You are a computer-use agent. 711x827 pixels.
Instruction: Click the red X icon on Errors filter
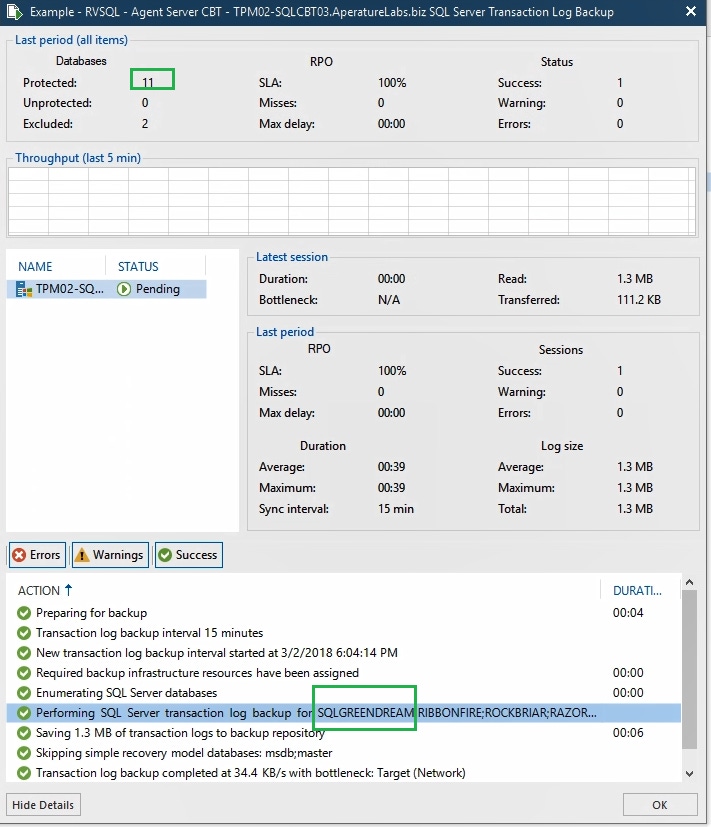[19, 555]
